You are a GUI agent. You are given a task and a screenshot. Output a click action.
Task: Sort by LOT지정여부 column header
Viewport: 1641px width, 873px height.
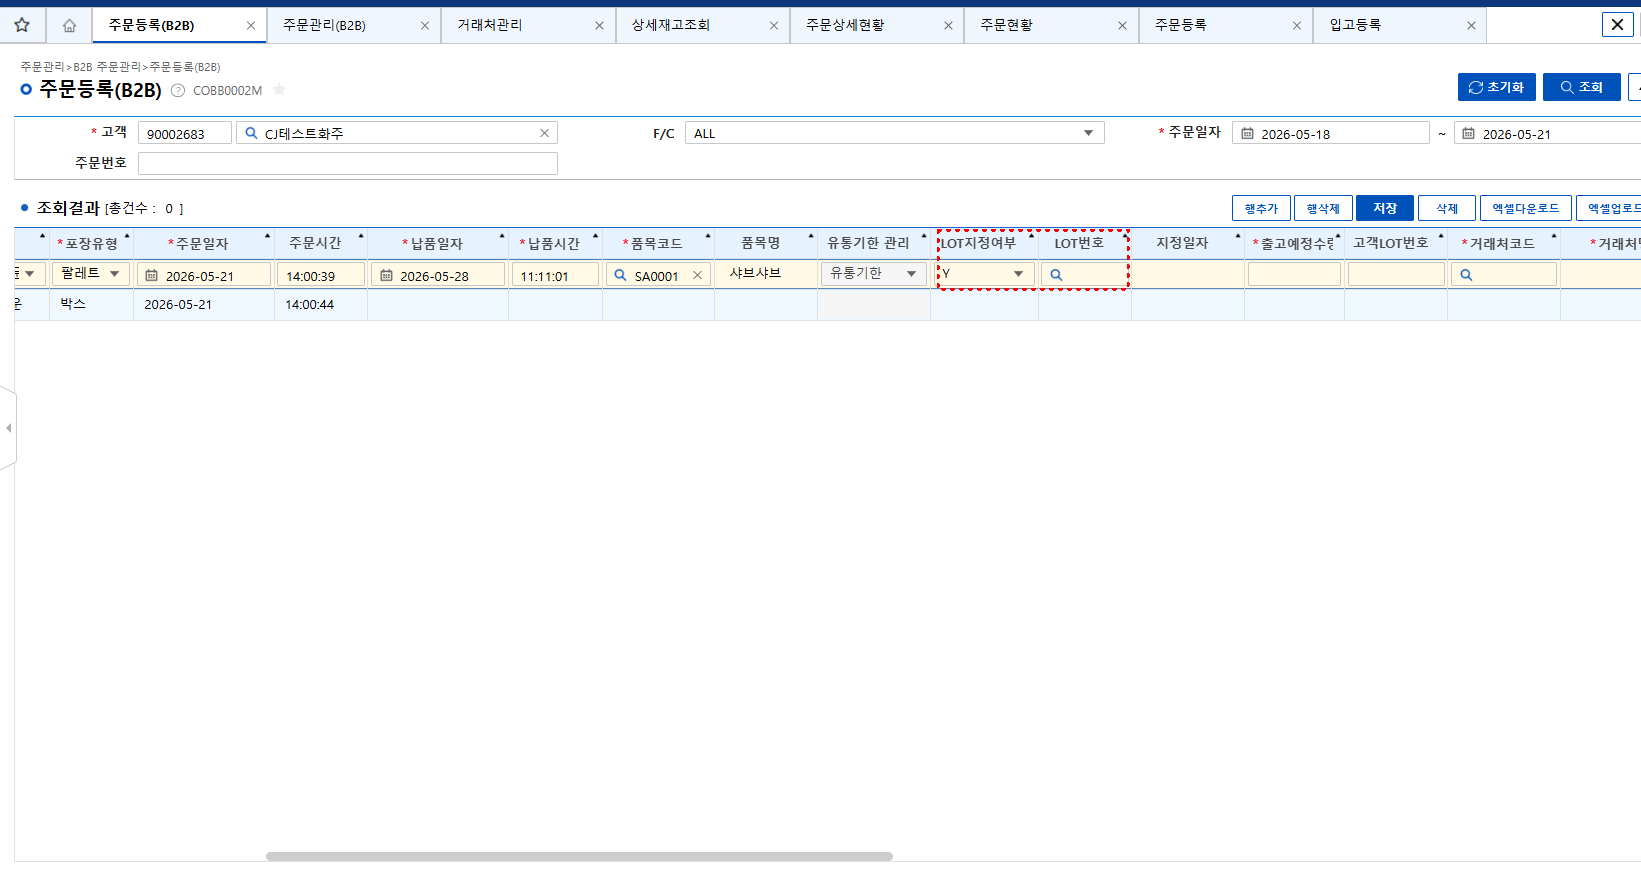point(984,243)
